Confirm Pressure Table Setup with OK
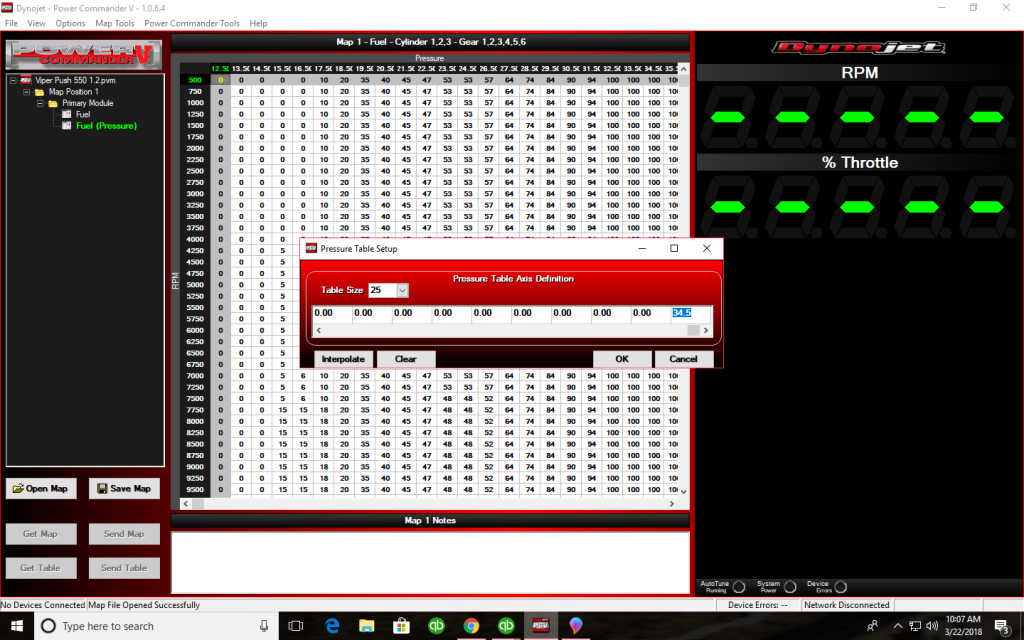Screen dimensions: 1024x640 click(622, 359)
